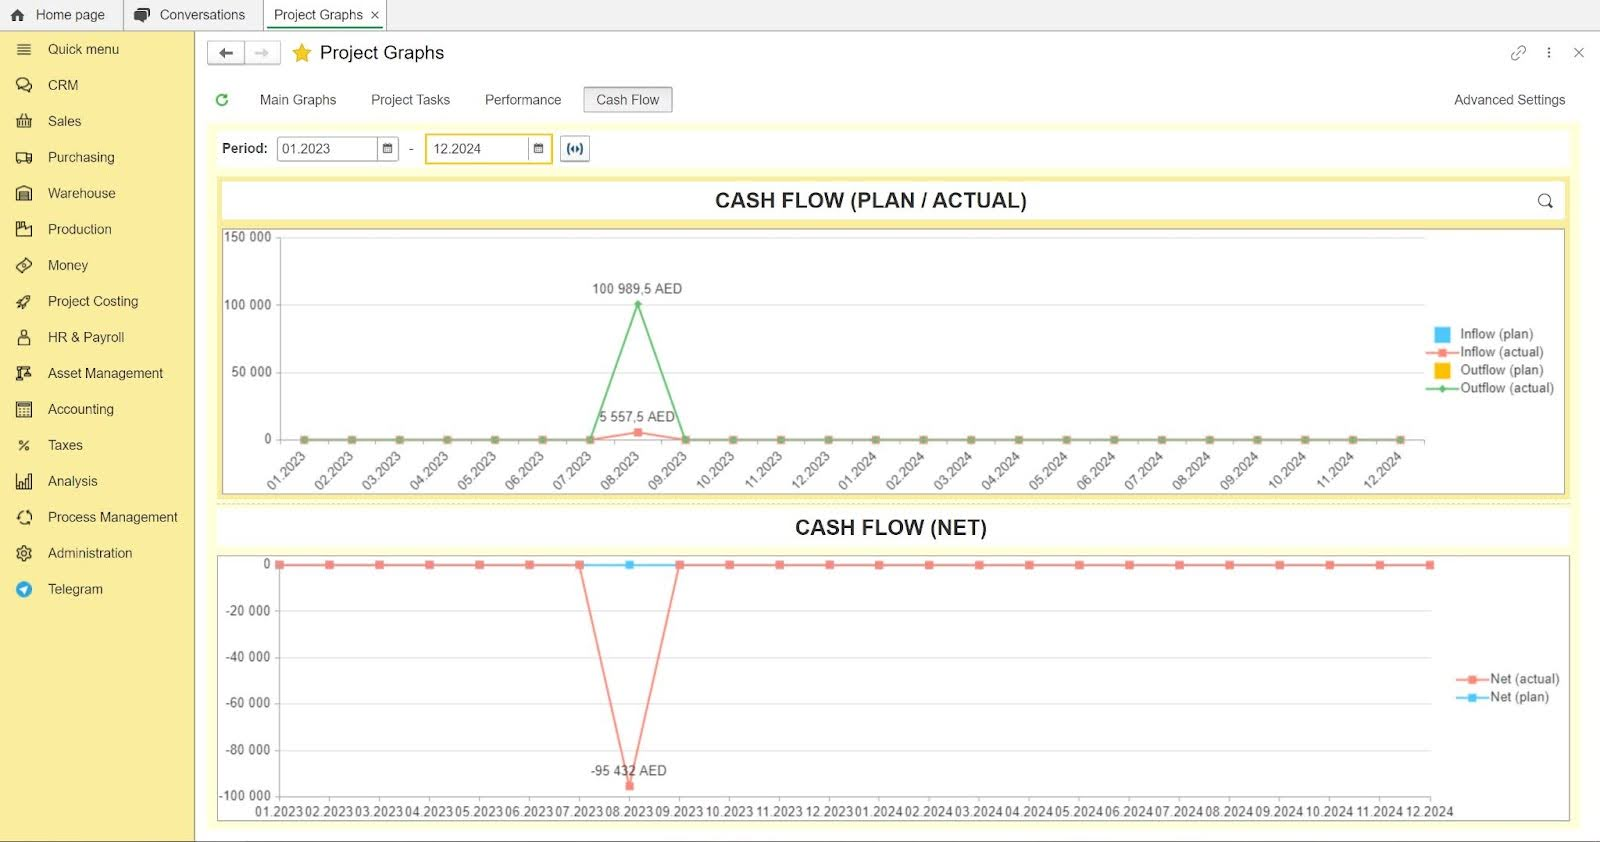Image resolution: width=1600 pixels, height=842 pixels.
Task: Toggle the Inflow (plan) legend series
Action: pos(1496,334)
